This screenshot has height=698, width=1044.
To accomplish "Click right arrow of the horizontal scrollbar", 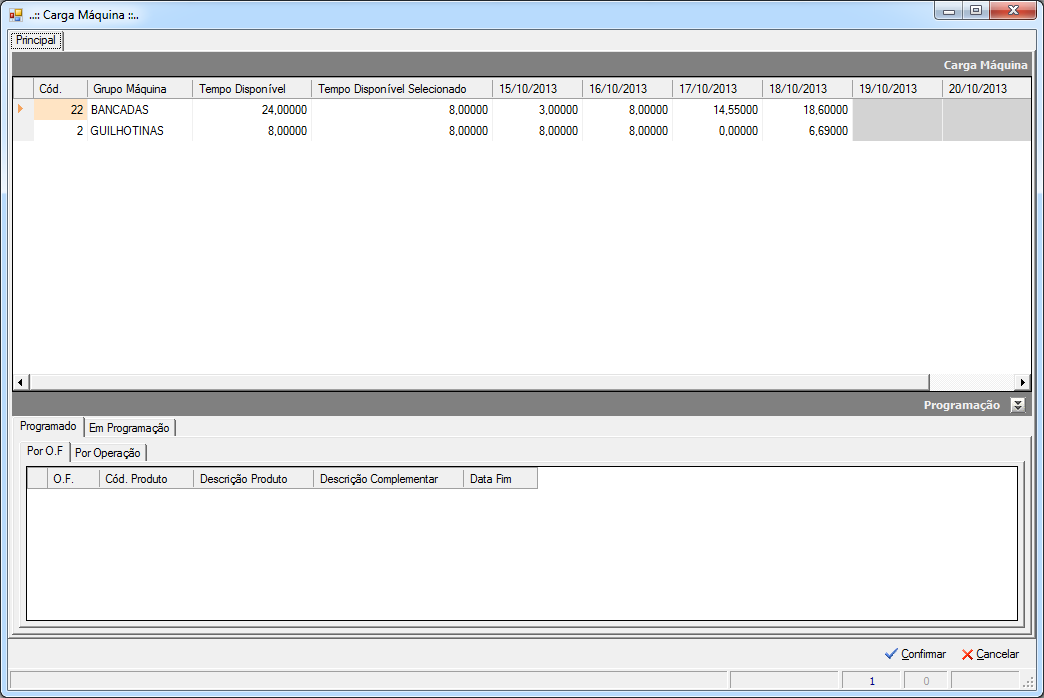I will tap(1023, 382).
